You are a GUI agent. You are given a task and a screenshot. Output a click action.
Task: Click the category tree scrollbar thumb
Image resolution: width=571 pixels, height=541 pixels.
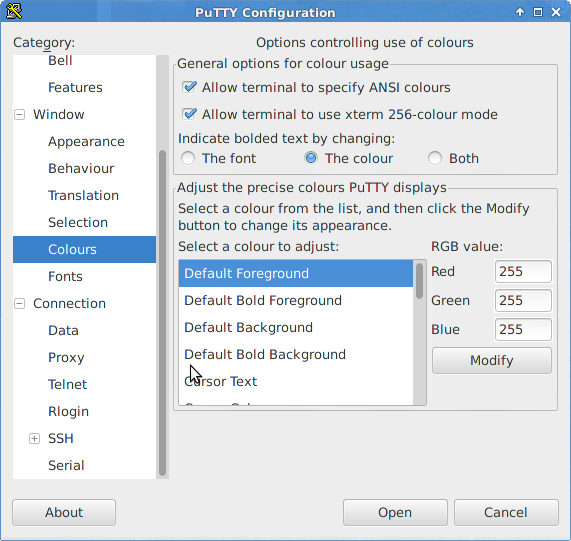[x=162, y=313]
